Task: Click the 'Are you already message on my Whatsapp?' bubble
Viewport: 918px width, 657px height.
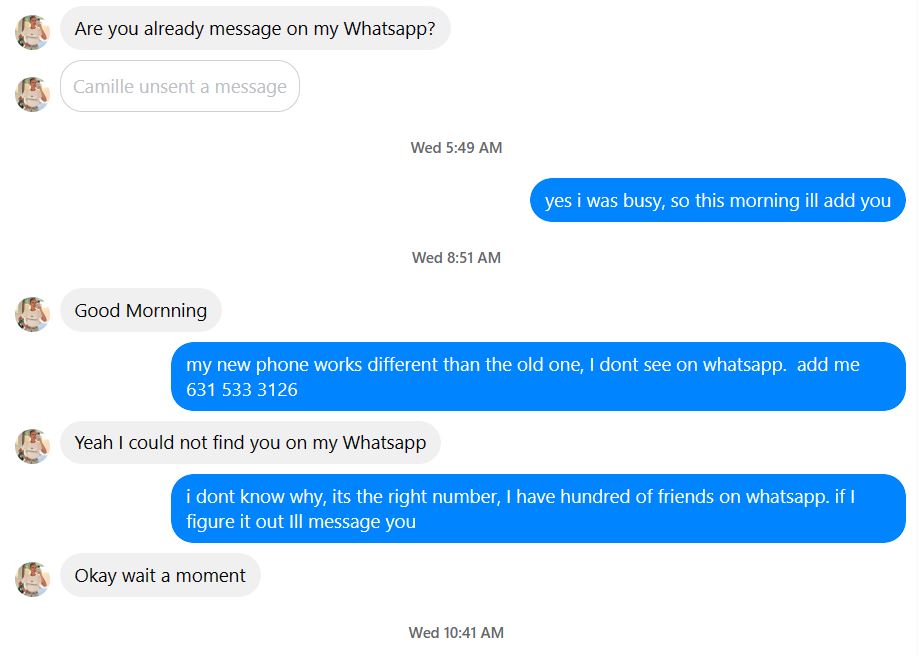Action: click(255, 29)
